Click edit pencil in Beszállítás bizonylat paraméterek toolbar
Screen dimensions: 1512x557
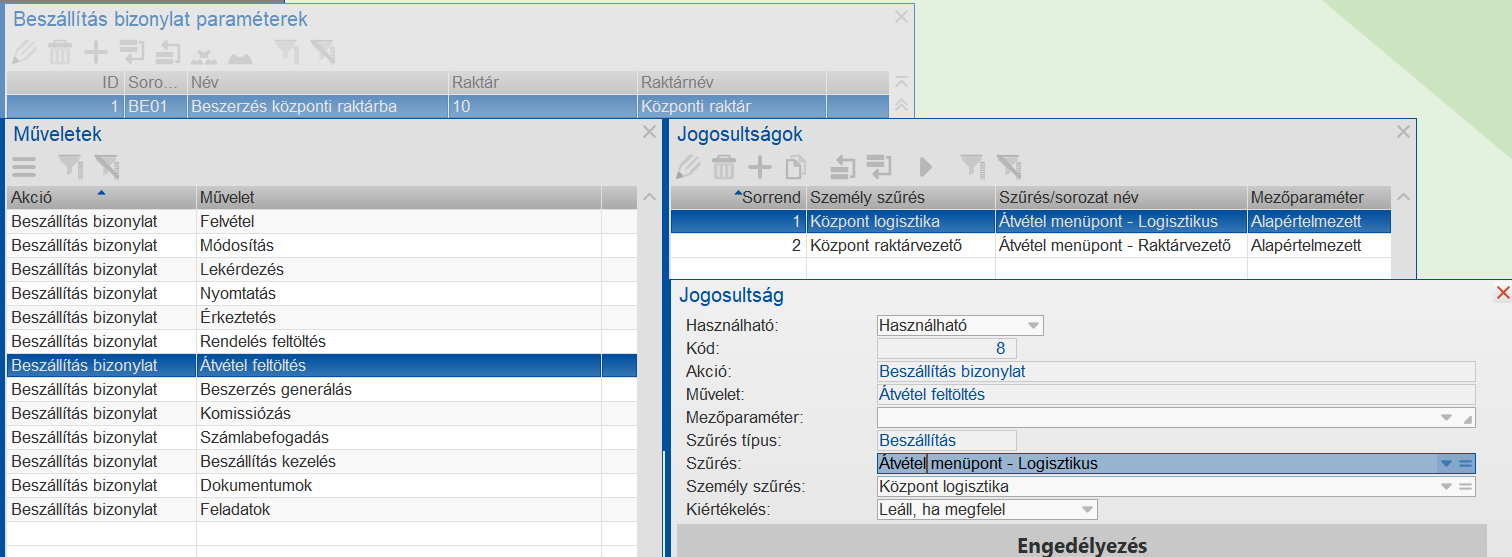(x=24, y=51)
